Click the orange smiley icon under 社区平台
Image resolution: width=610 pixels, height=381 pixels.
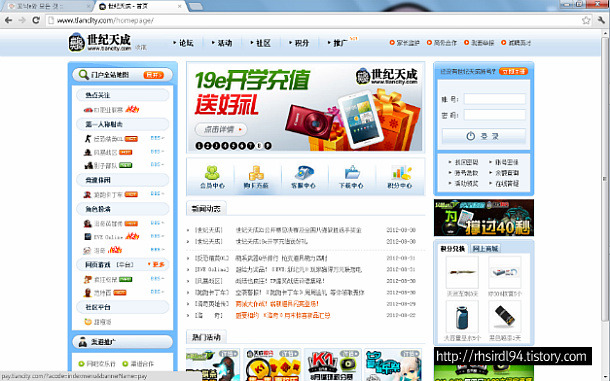(x=88, y=322)
